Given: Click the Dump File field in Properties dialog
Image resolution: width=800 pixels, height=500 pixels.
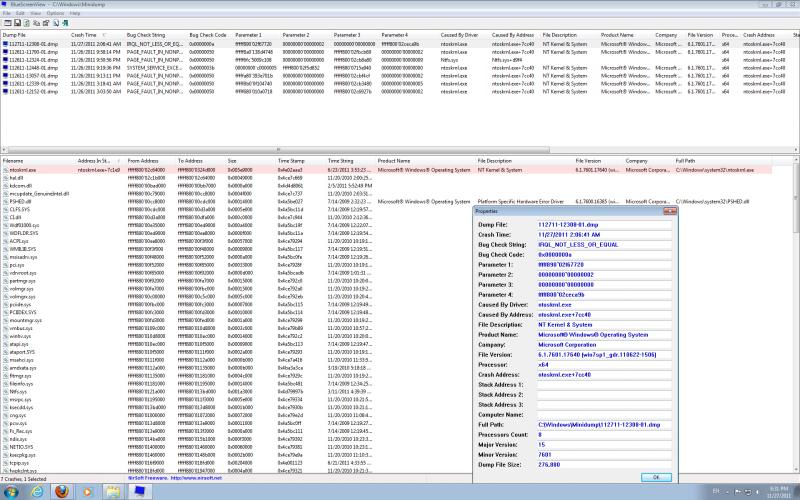Looking at the screenshot, I should click(x=604, y=224).
